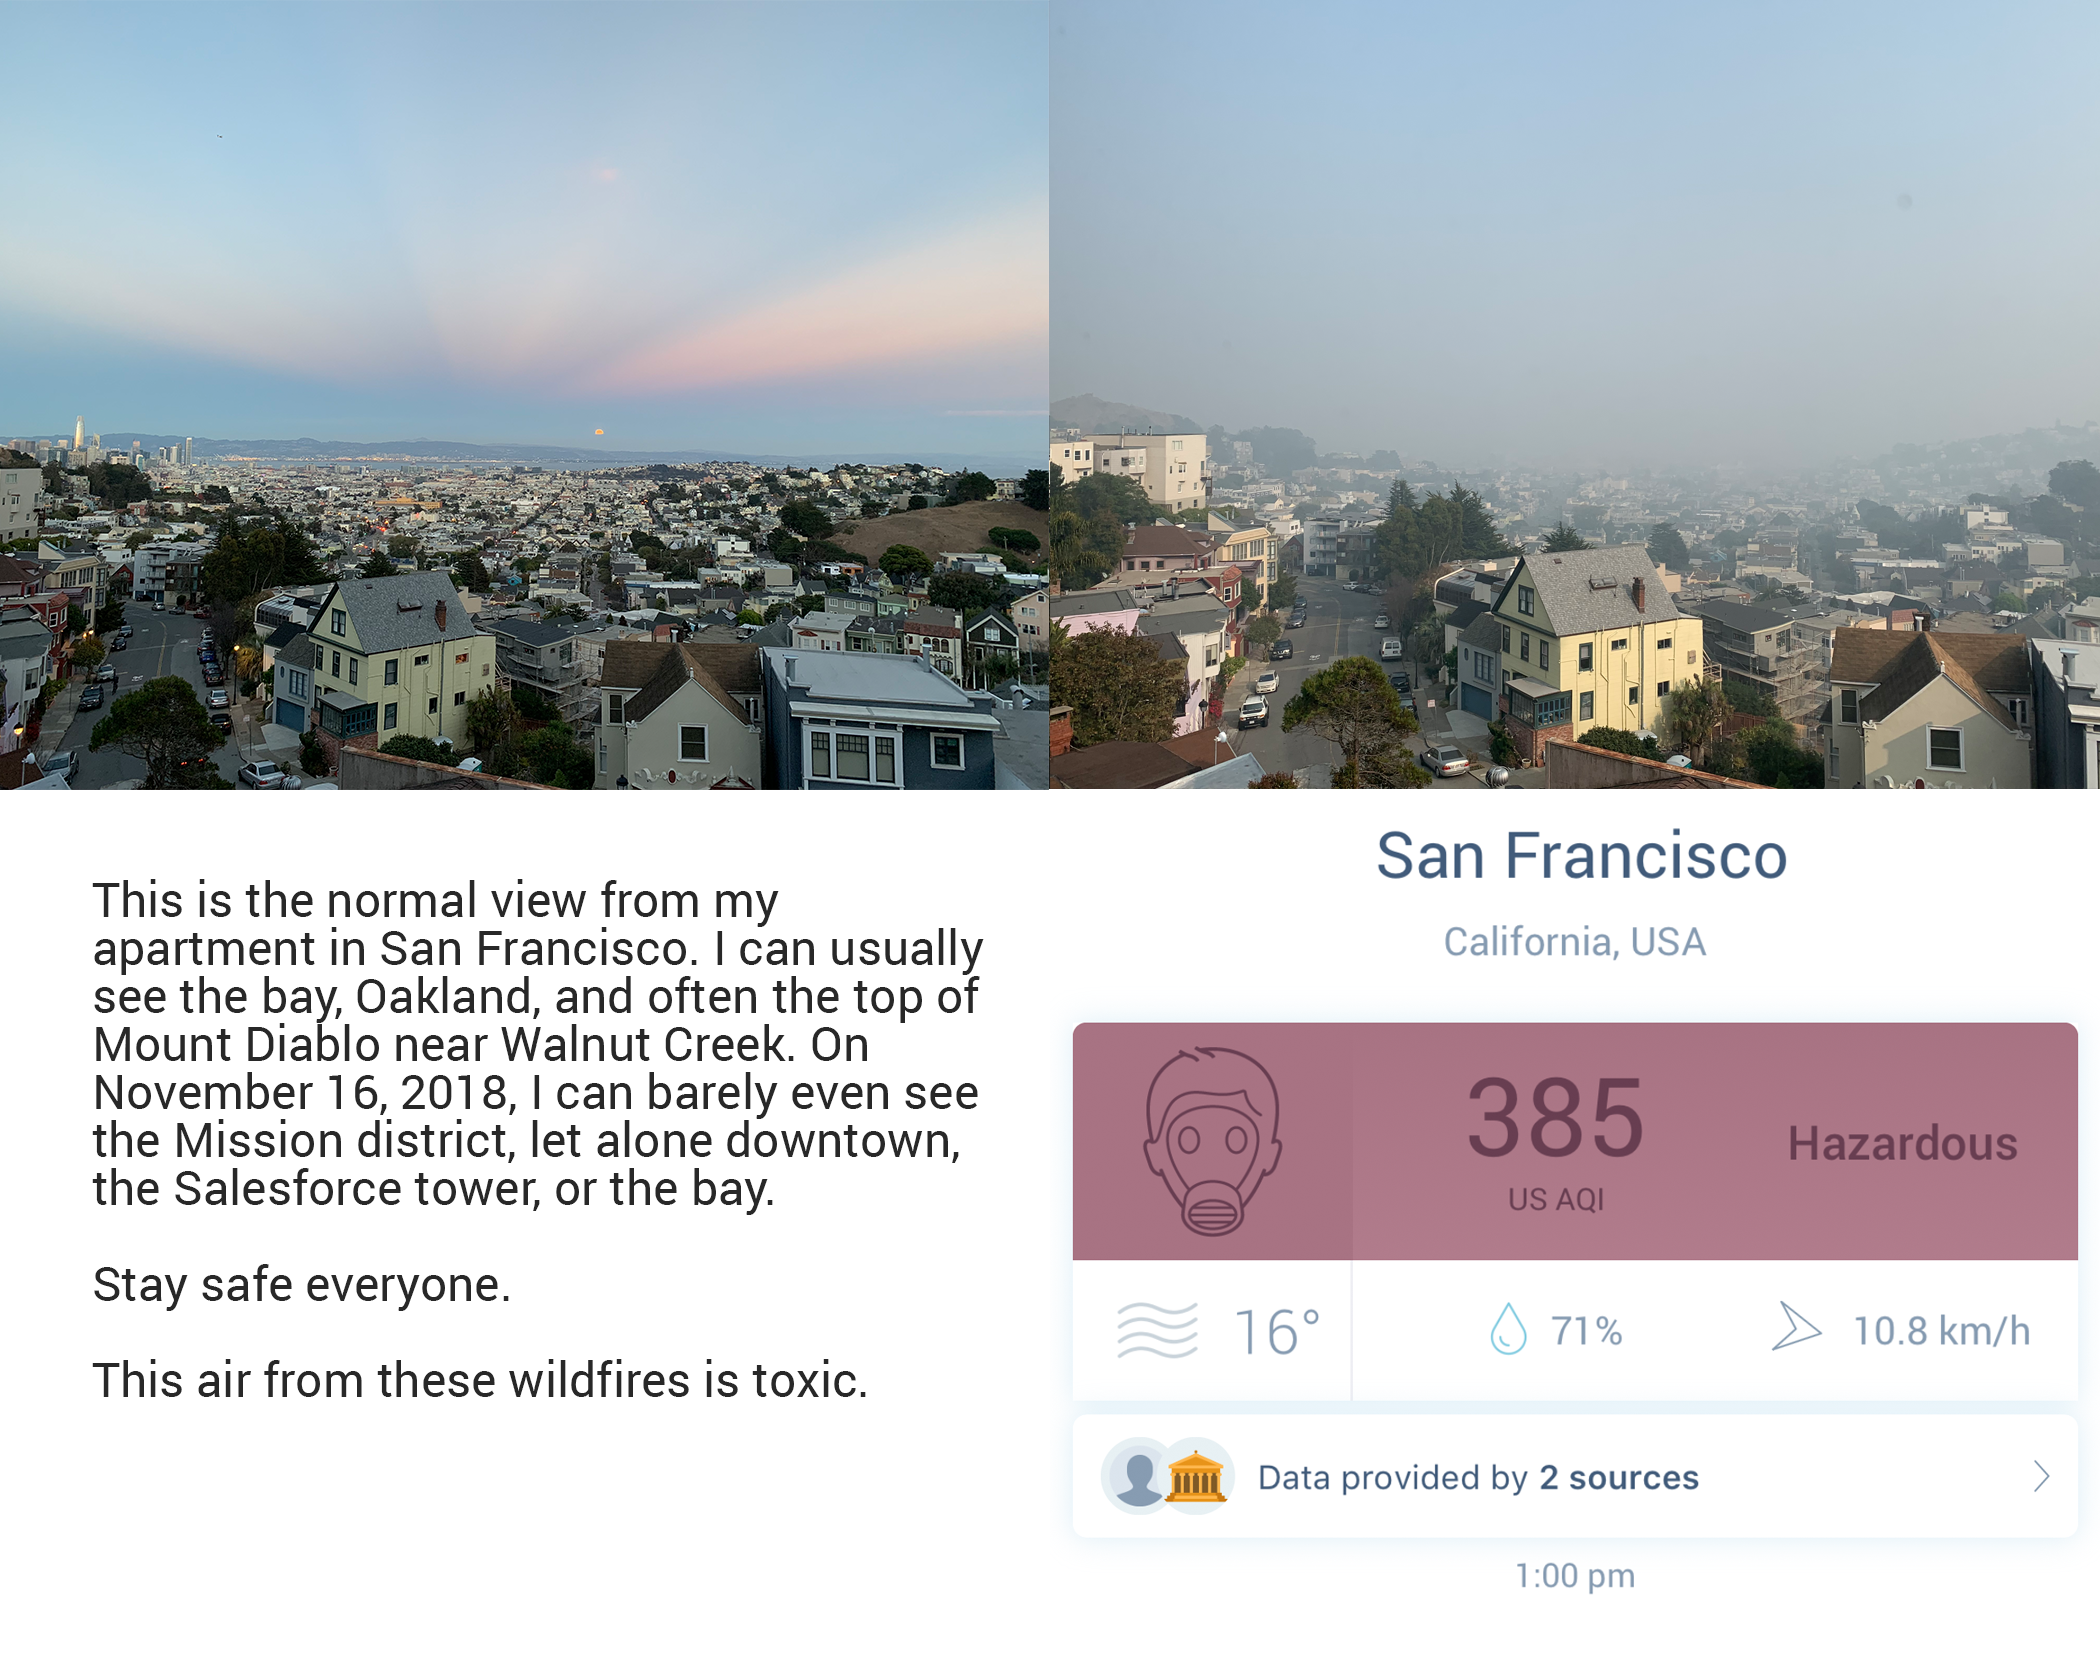Click the 385 US AQI value

(x=1555, y=1118)
